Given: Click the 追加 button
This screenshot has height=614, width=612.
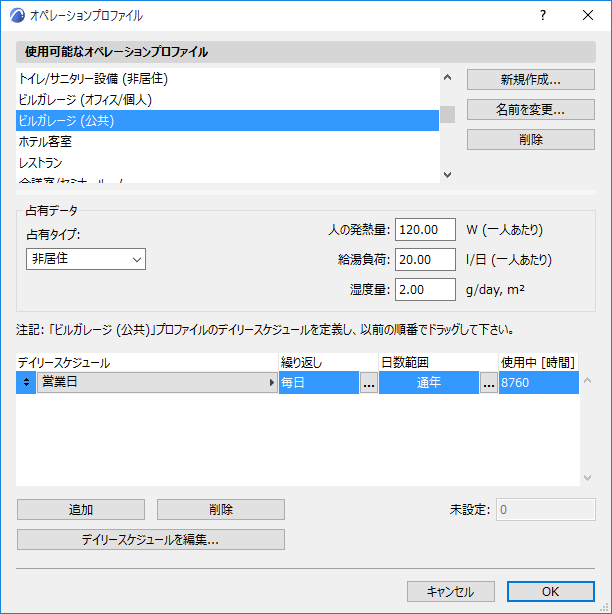Looking at the screenshot, I should pyautogui.click(x=81, y=509).
